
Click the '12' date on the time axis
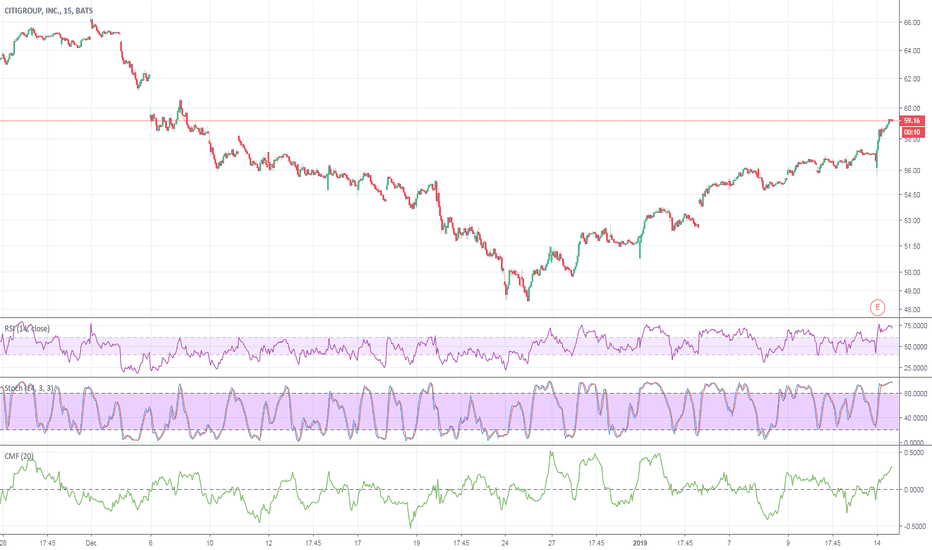(x=269, y=543)
